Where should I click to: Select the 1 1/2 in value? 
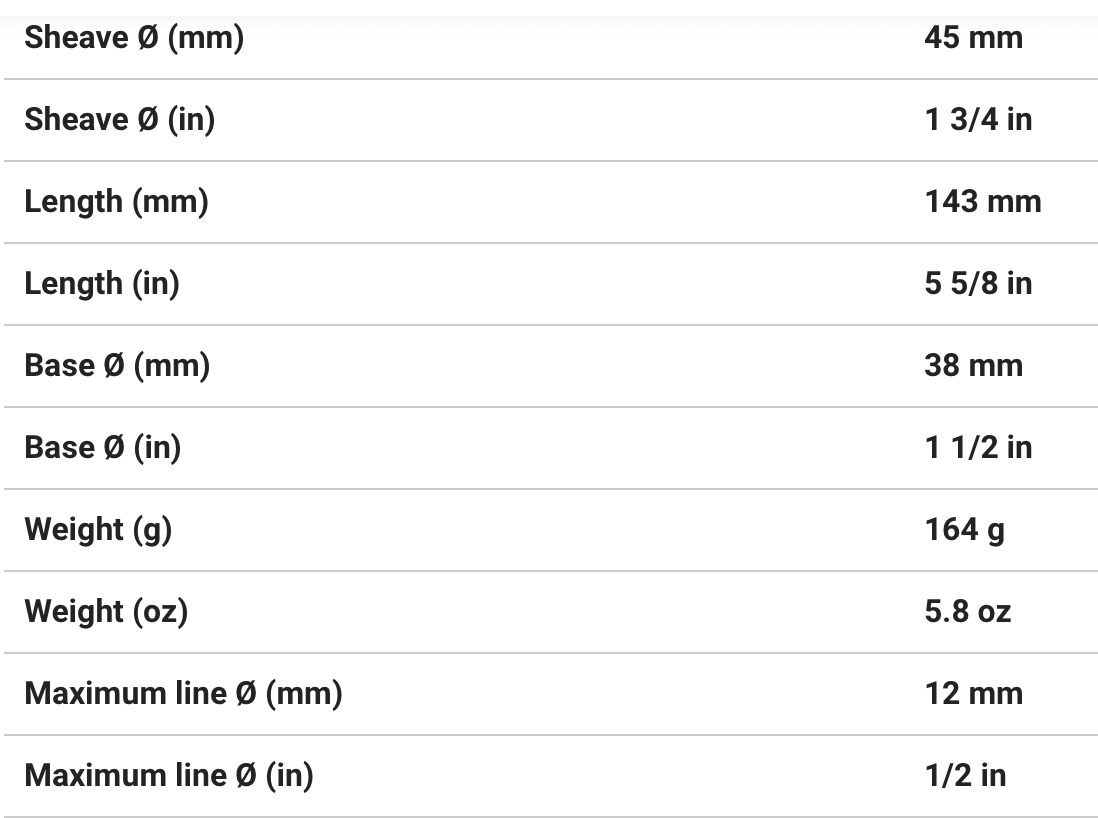click(x=978, y=448)
